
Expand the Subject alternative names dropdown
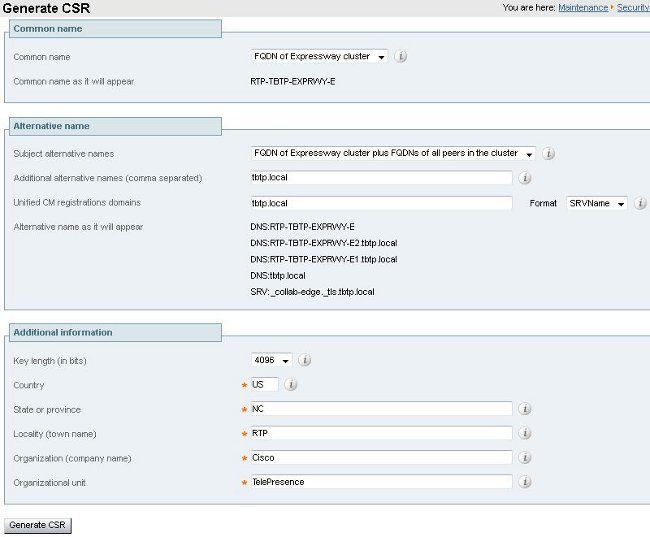393,154
